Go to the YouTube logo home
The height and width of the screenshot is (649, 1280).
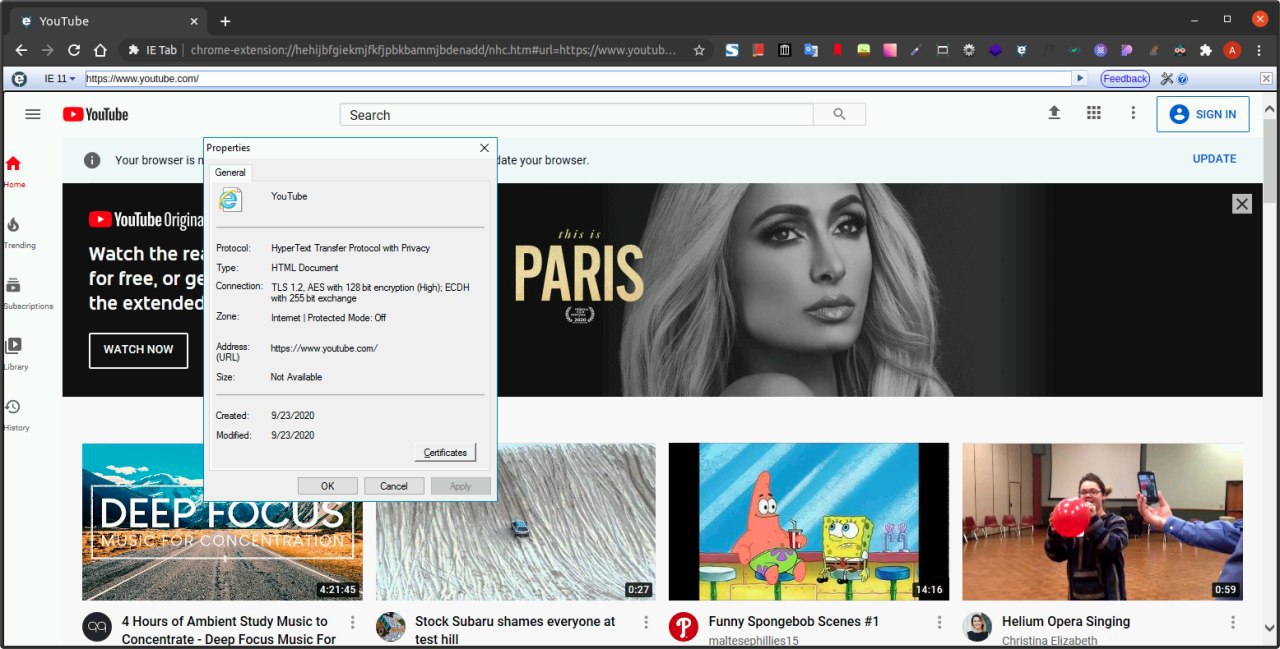[96, 114]
